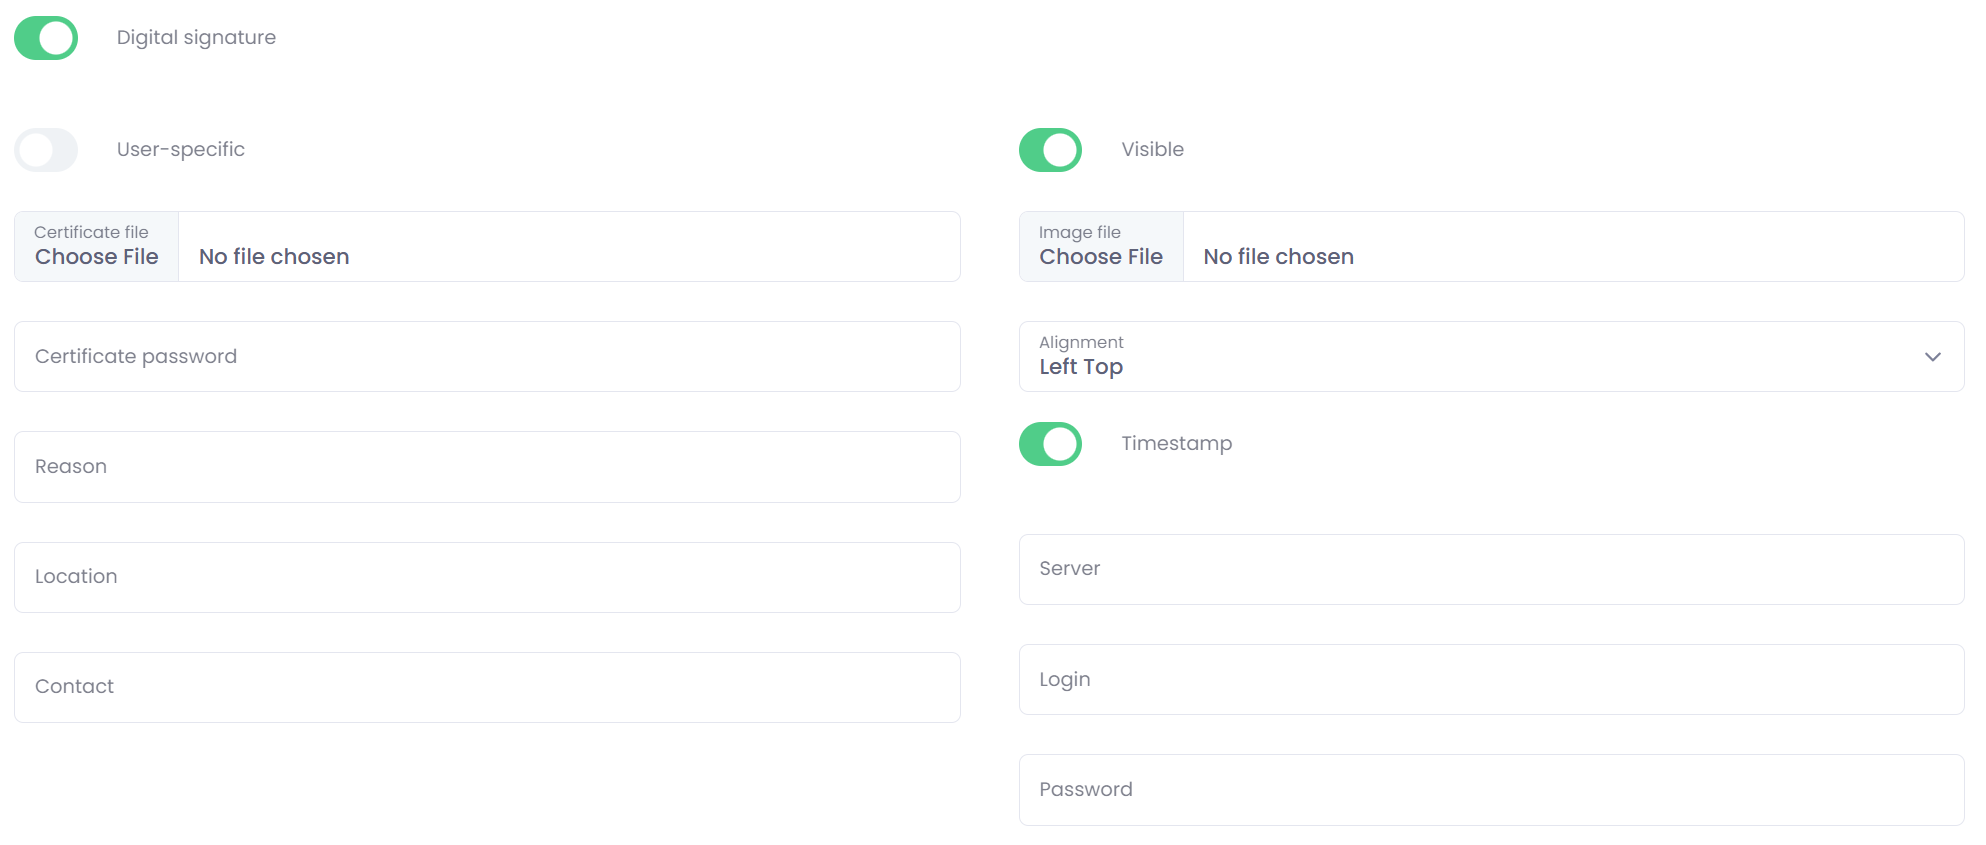Focus the Certificate password field

[487, 357]
